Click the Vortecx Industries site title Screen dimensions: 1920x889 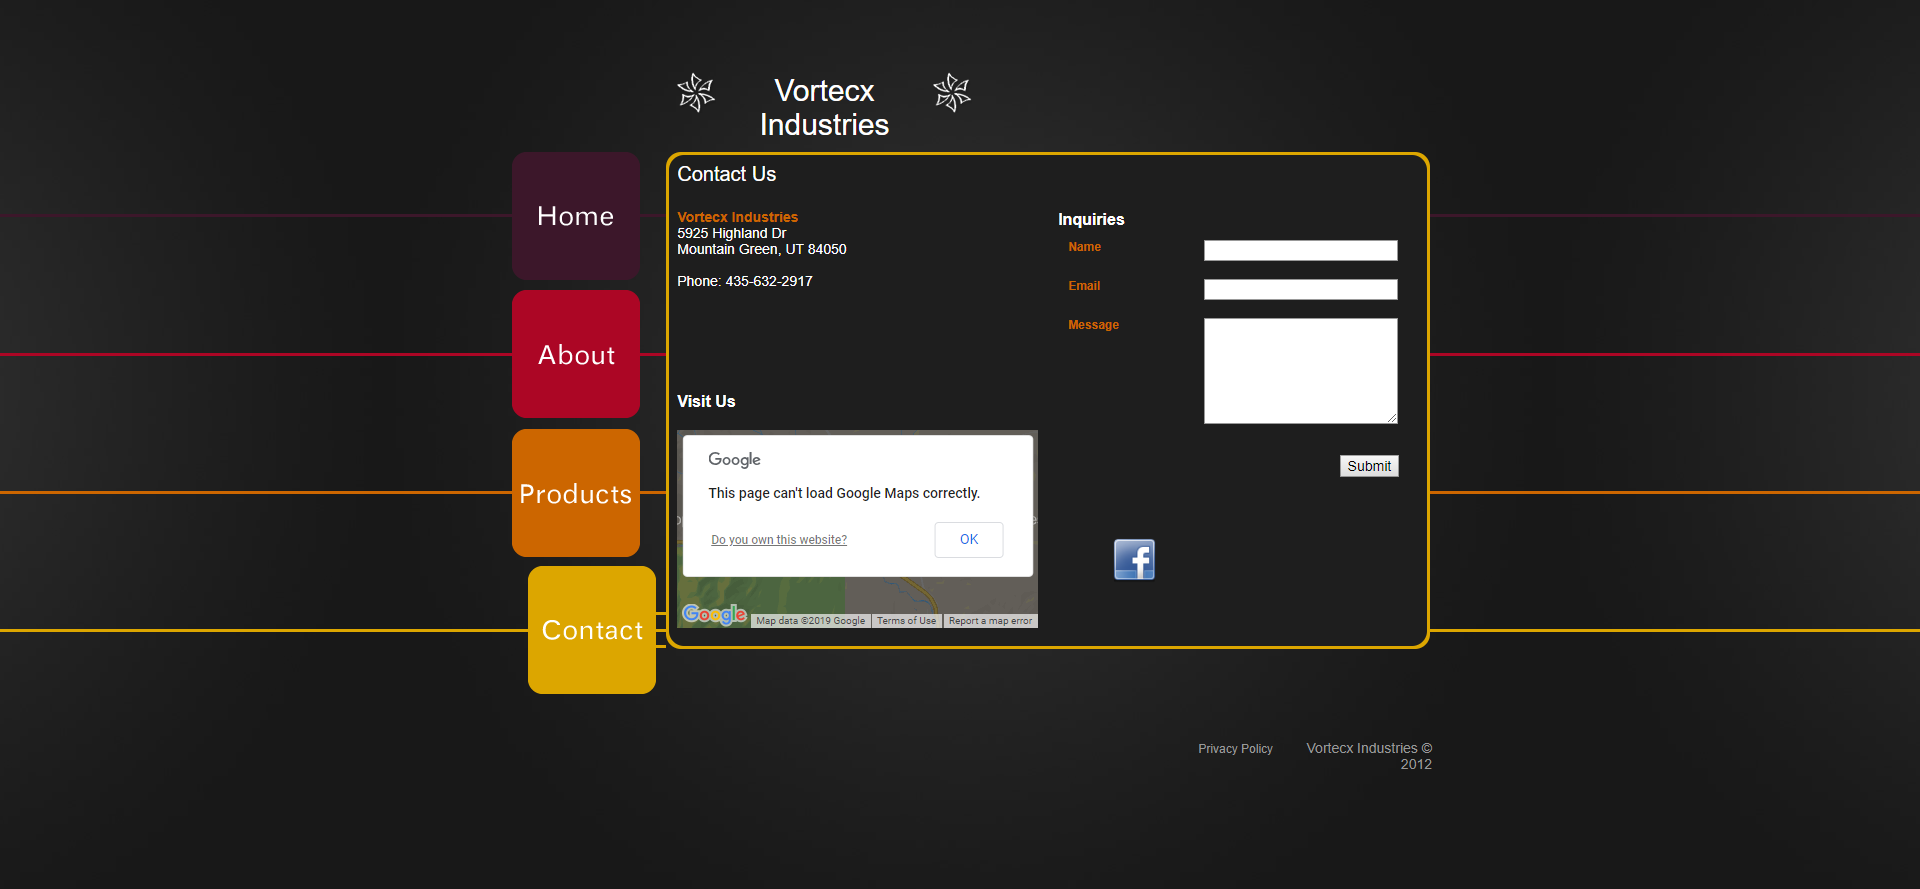[824, 108]
